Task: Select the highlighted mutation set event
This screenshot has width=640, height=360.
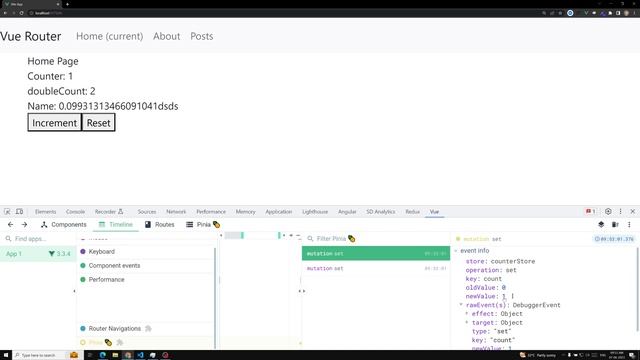Action: click(376, 253)
